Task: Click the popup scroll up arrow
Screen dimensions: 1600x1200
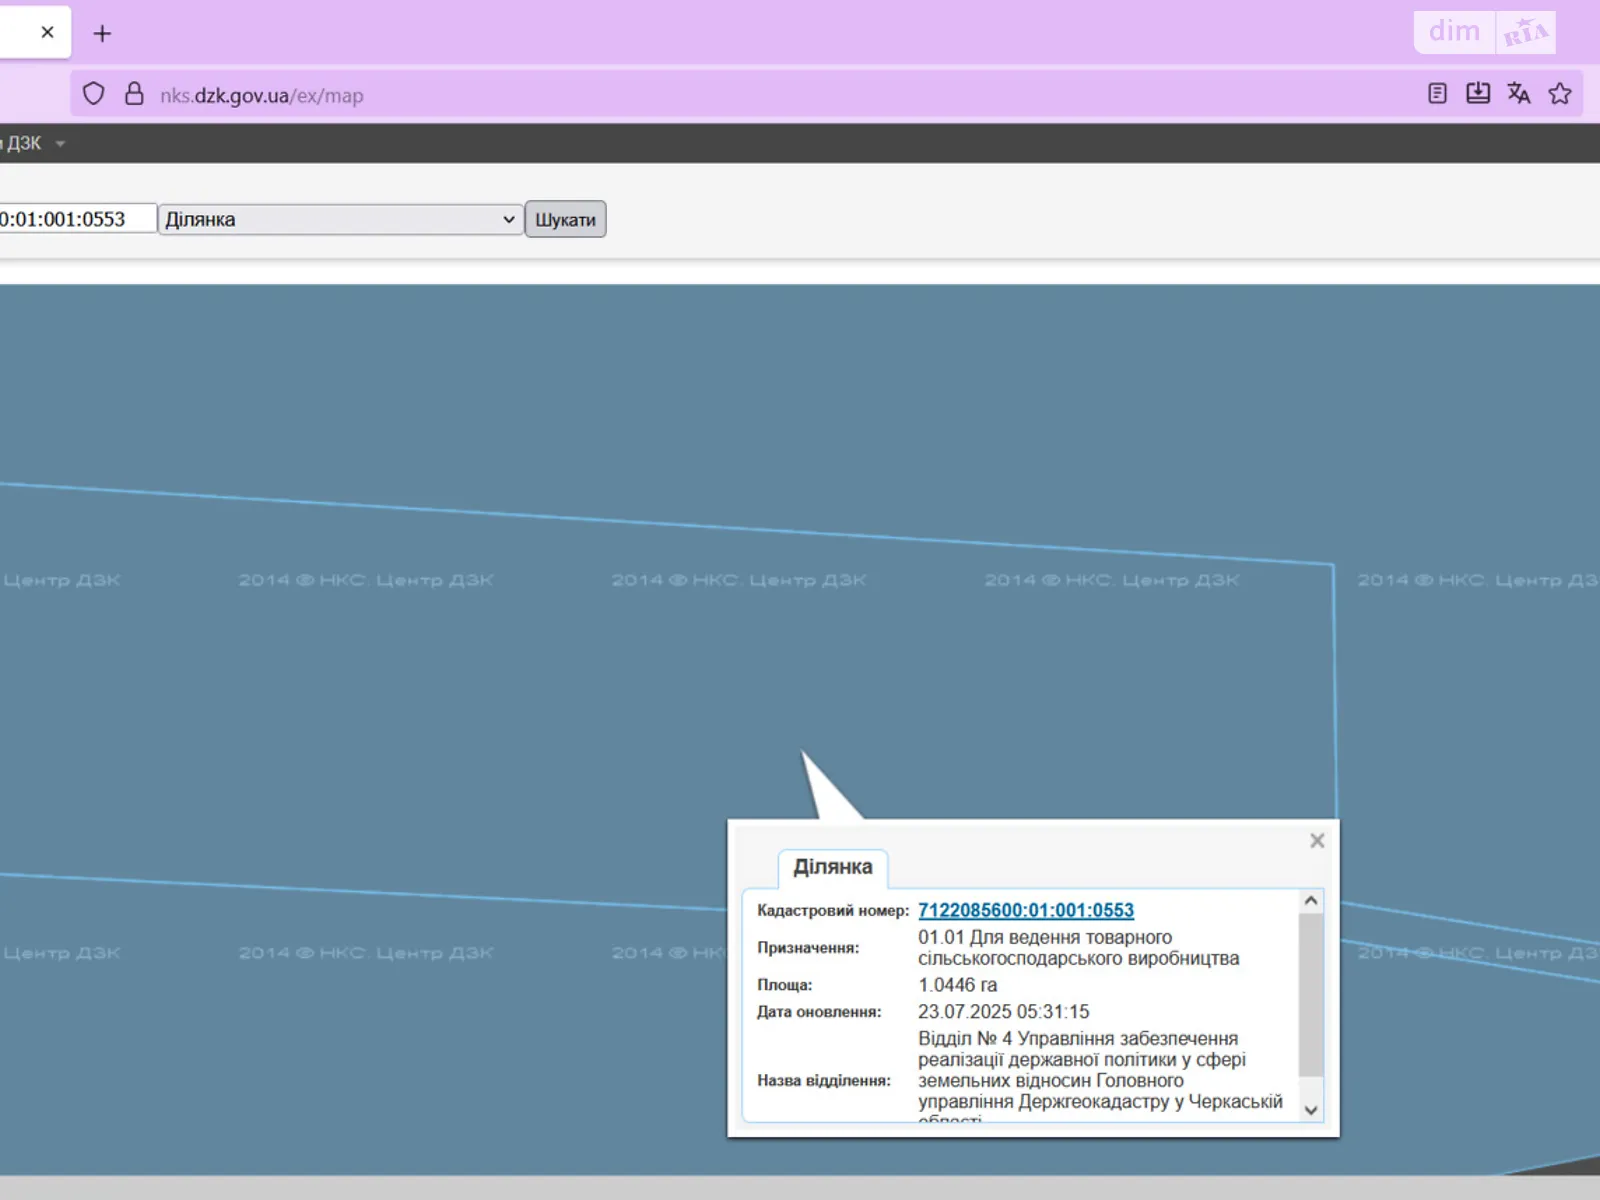Action: click(x=1311, y=901)
